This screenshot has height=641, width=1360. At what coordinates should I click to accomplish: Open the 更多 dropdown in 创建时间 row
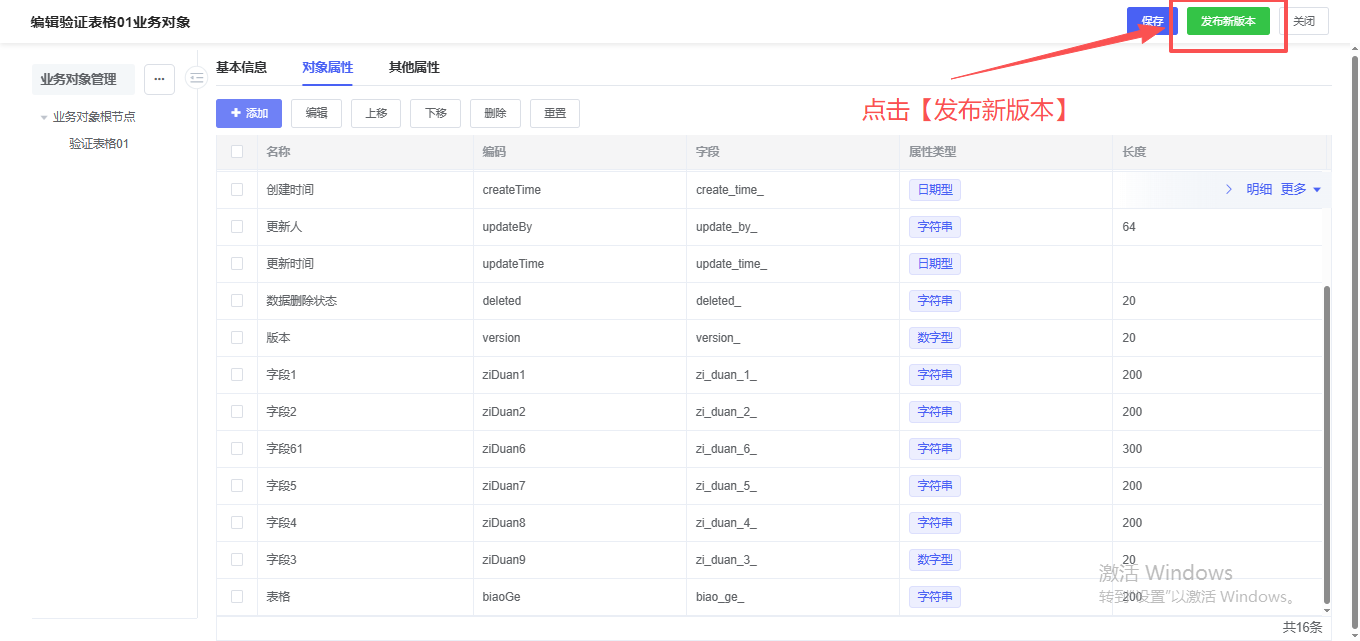pyautogui.click(x=1300, y=189)
